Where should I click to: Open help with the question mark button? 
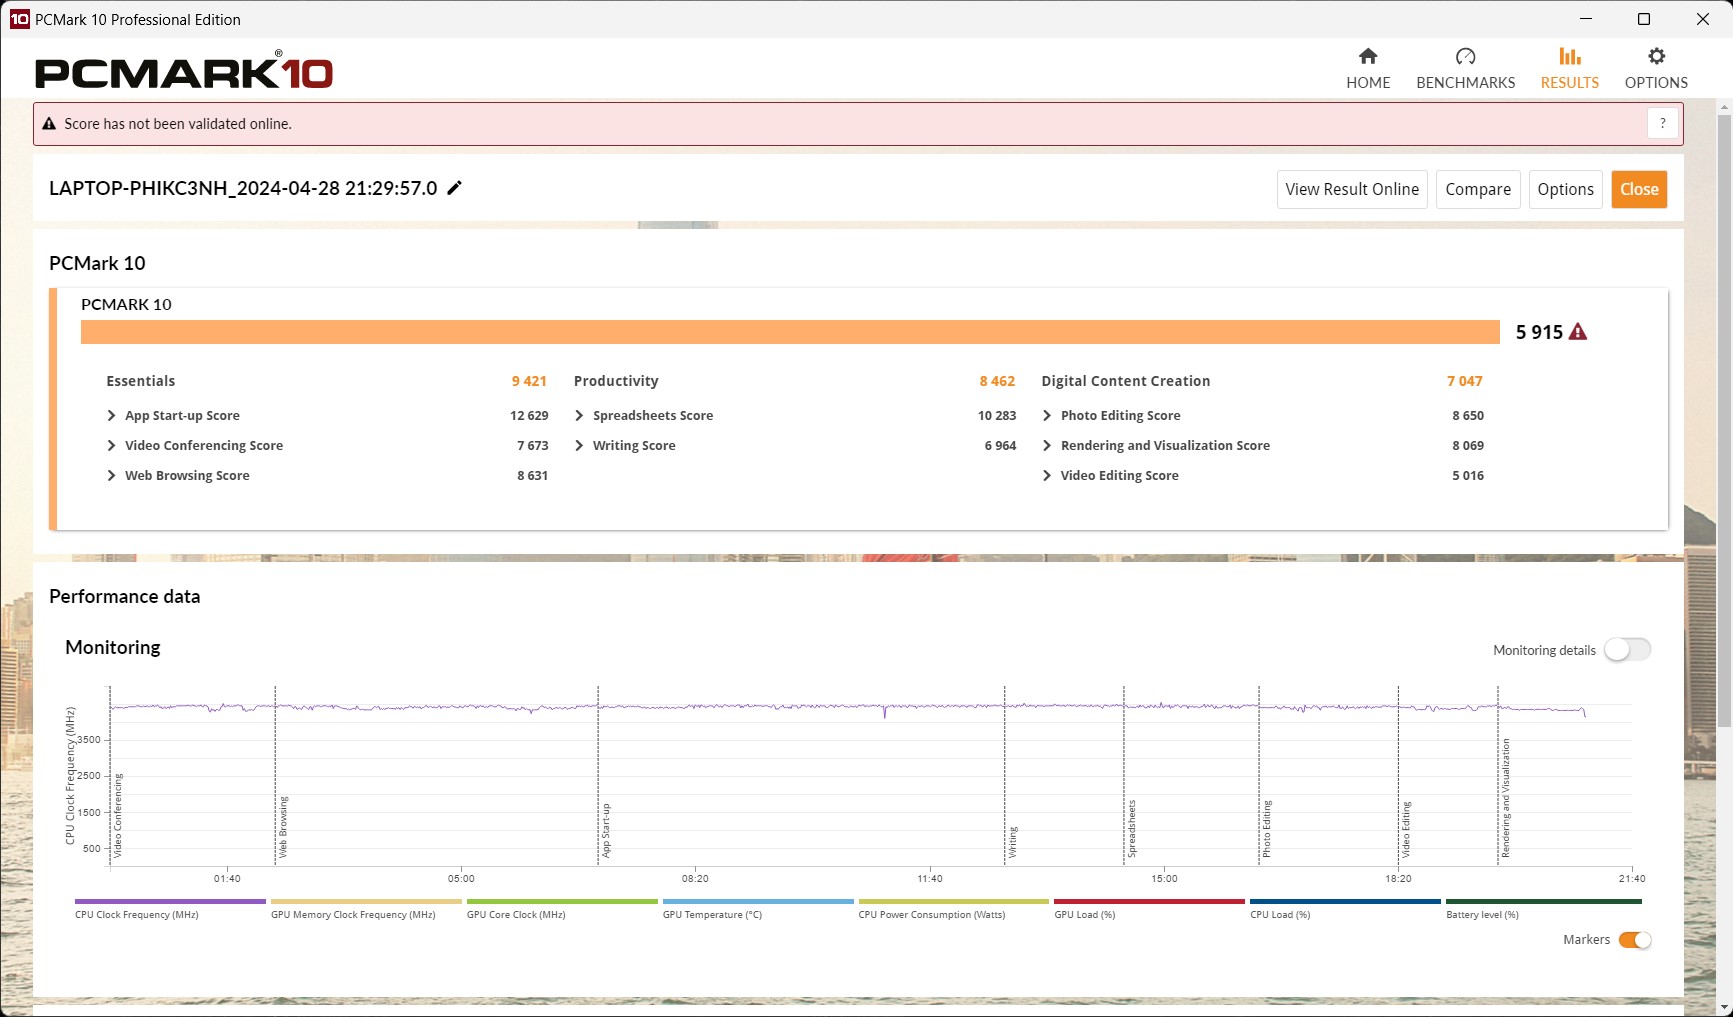click(x=1662, y=123)
